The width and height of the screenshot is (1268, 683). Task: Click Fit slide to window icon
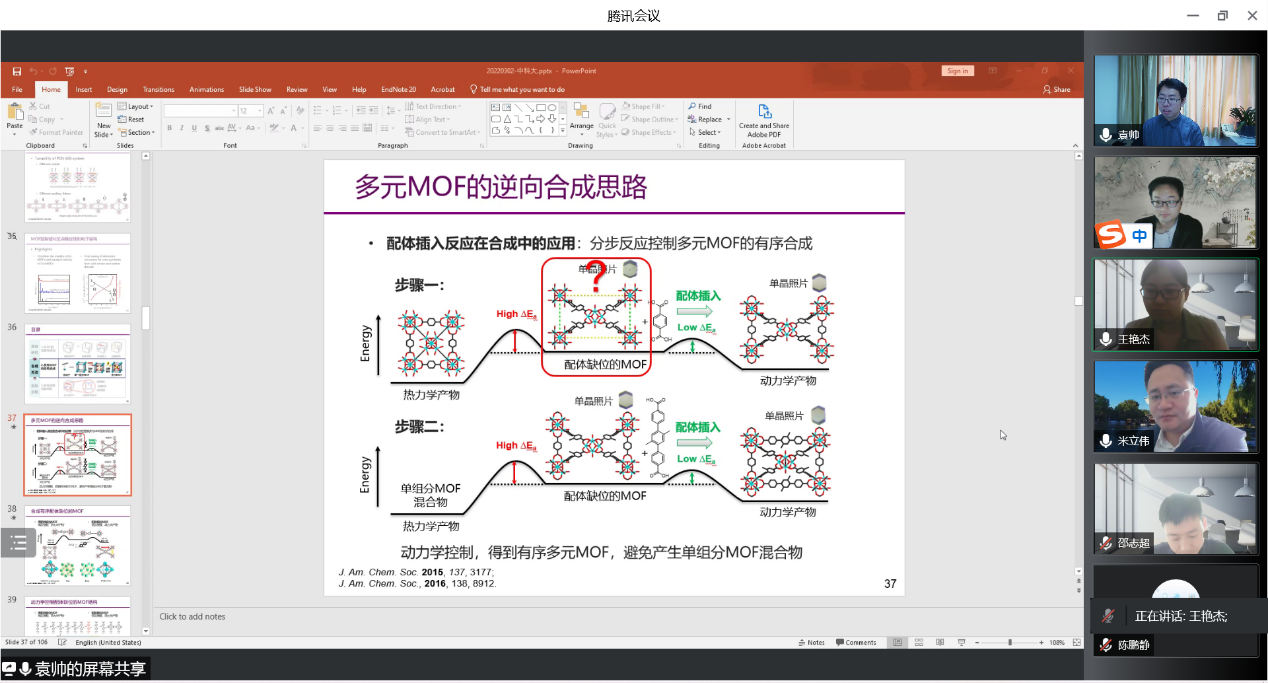pyautogui.click(x=1074, y=642)
